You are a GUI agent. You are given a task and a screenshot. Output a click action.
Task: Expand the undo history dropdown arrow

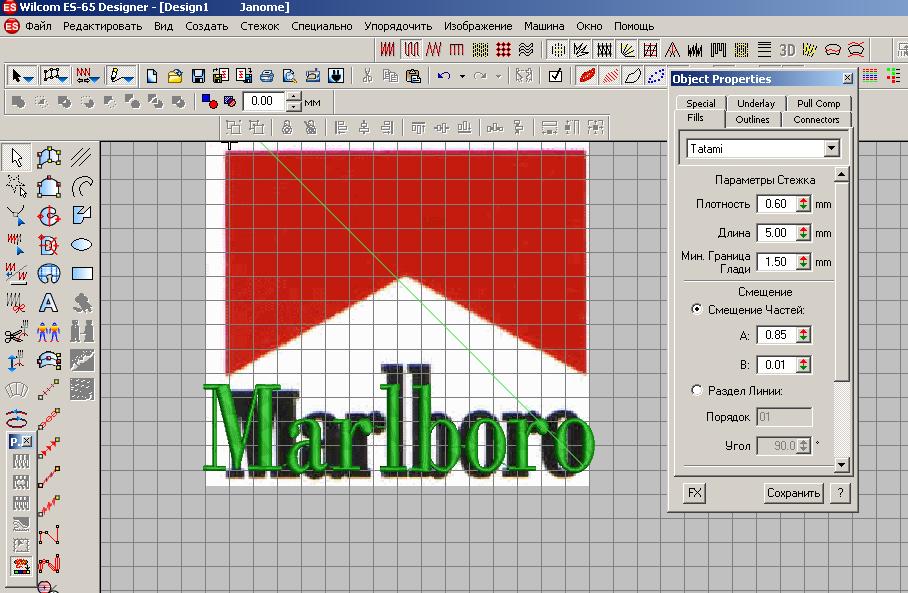(x=462, y=75)
